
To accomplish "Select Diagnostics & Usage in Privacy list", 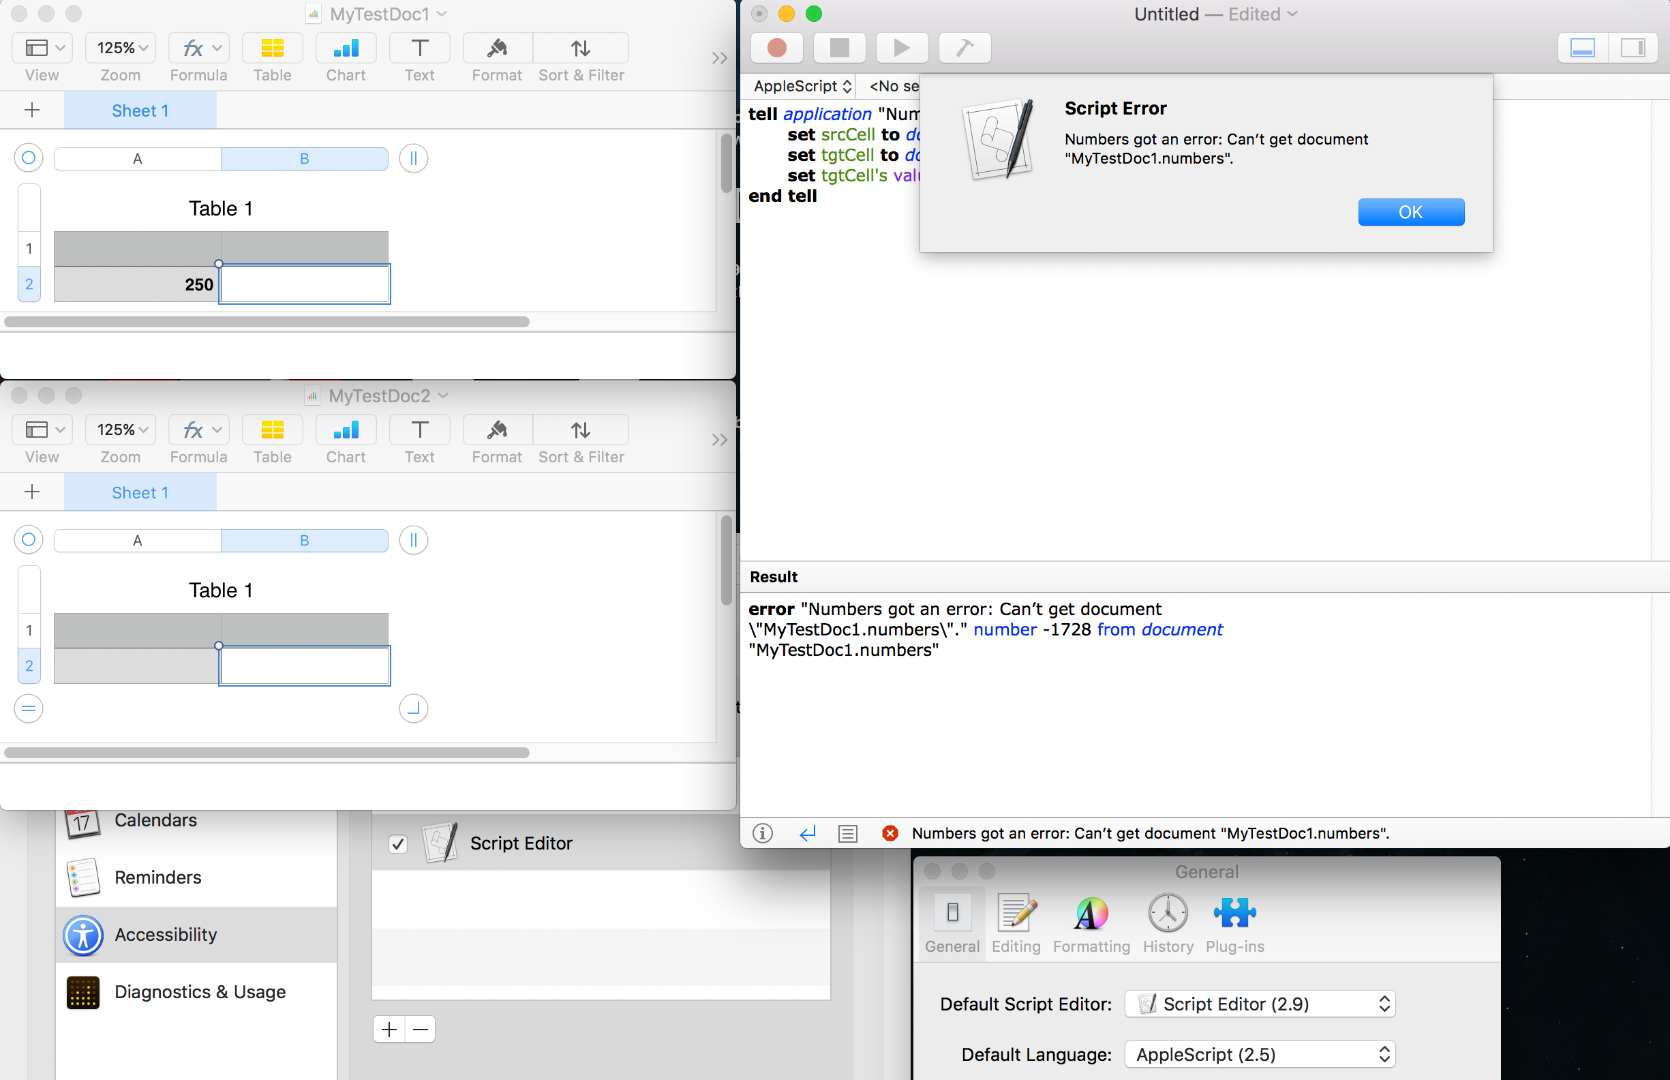I will tap(197, 992).
